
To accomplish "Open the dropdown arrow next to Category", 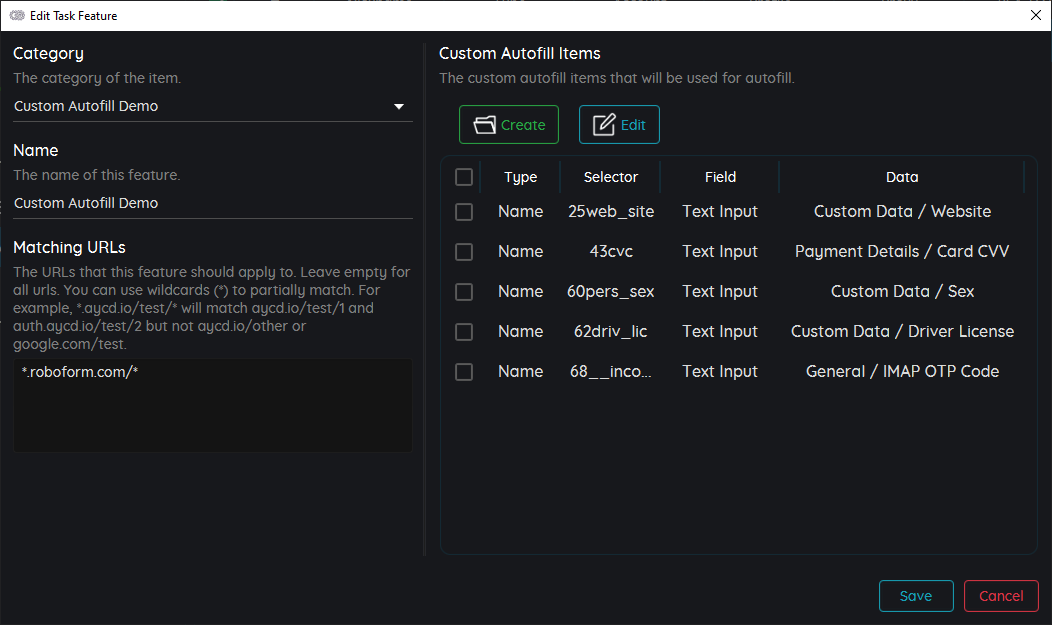I will pyautogui.click(x=398, y=106).
